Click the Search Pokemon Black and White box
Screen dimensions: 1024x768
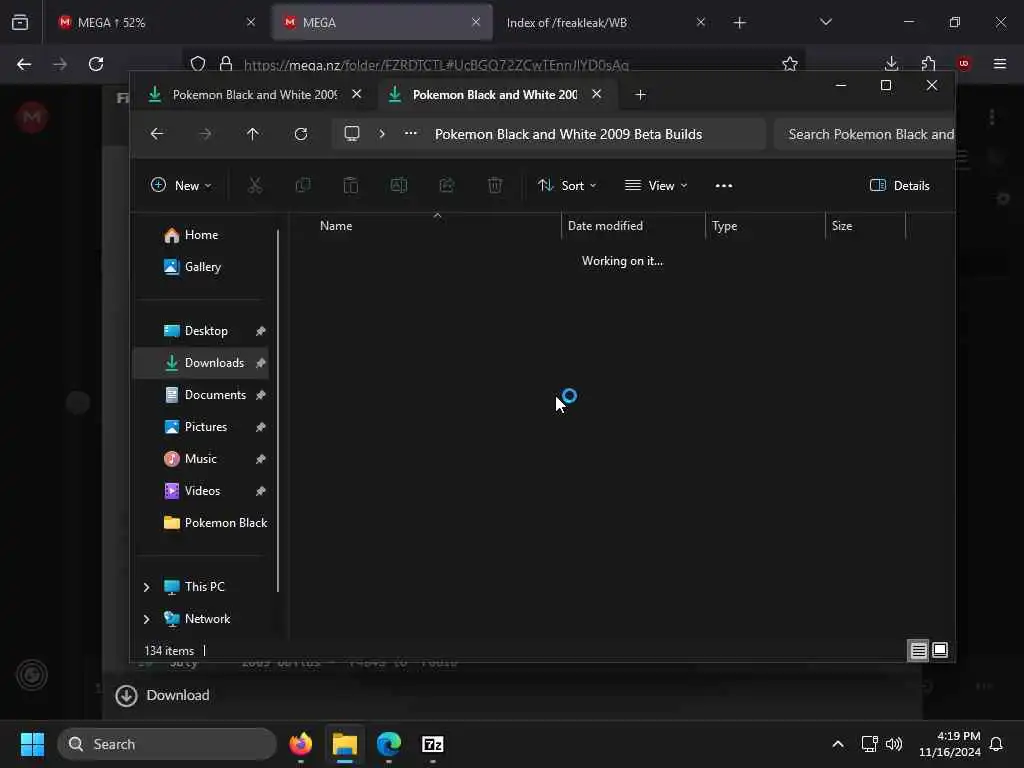pos(865,135)
